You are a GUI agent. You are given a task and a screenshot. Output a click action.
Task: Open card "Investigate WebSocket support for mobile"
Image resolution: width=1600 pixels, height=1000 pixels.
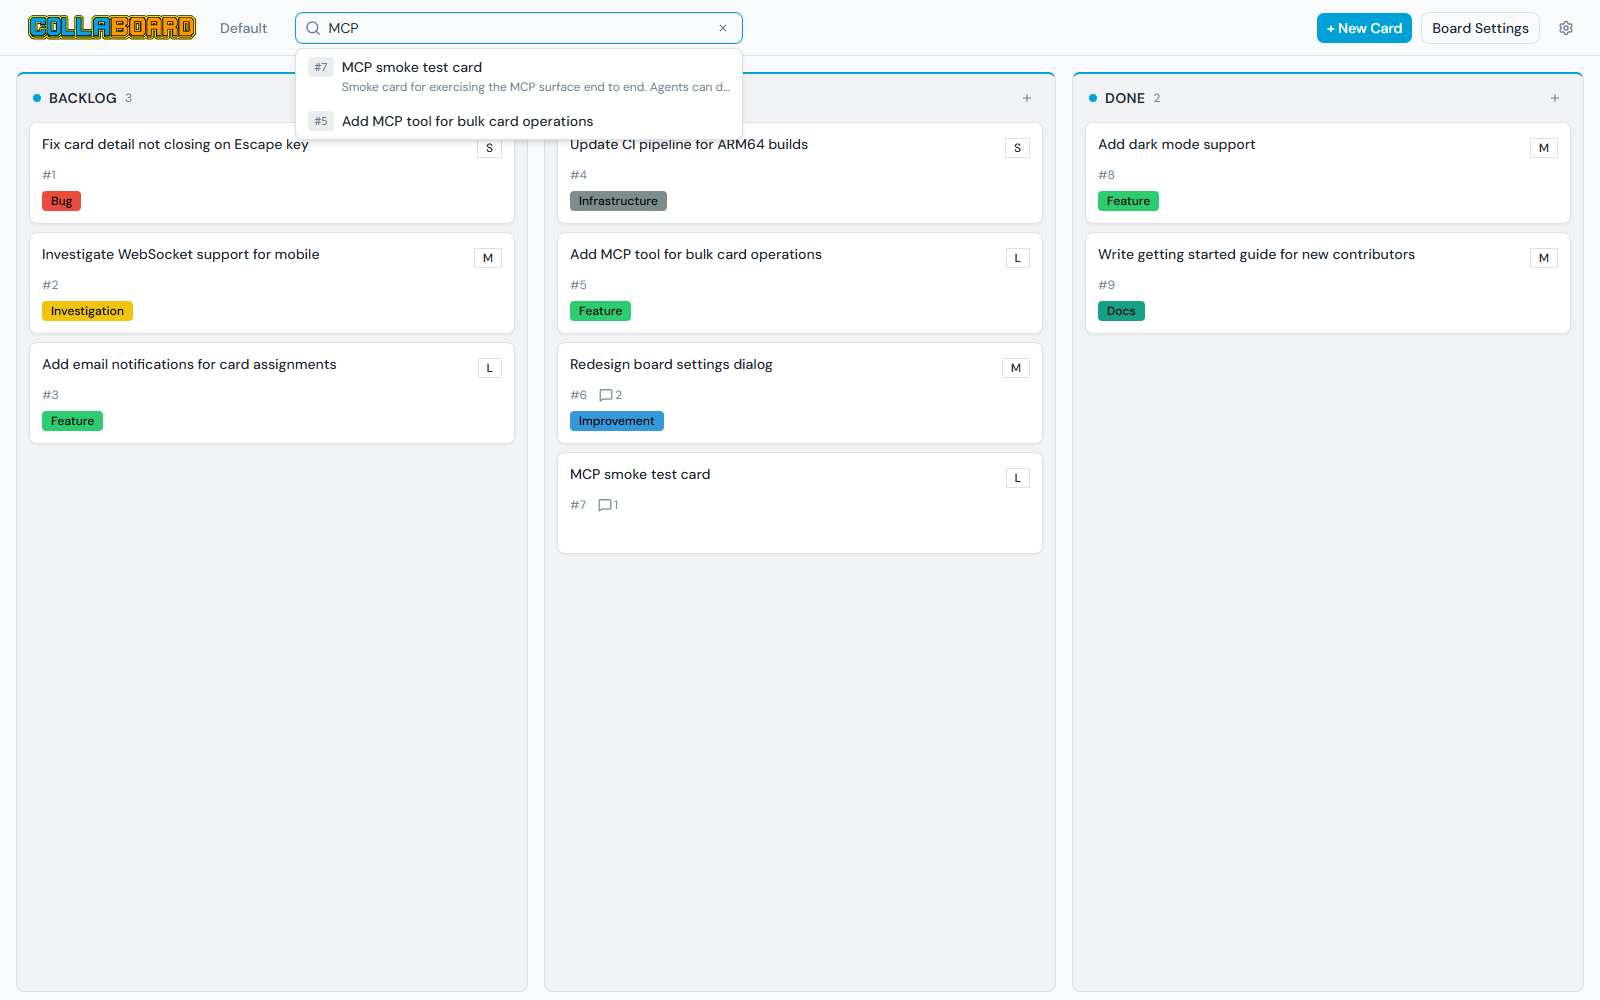[x=272, y=283]
